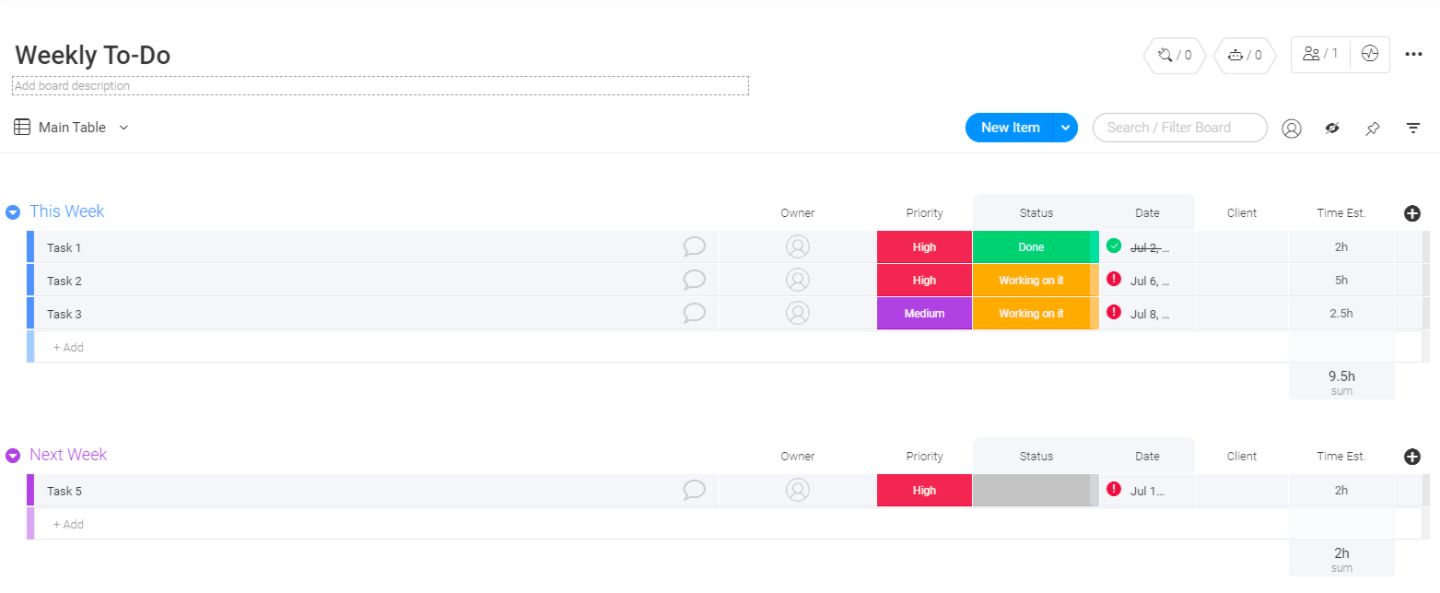Open the board Integrations icon
The height and width of the screenshot is (593, 1440).
1165,55
